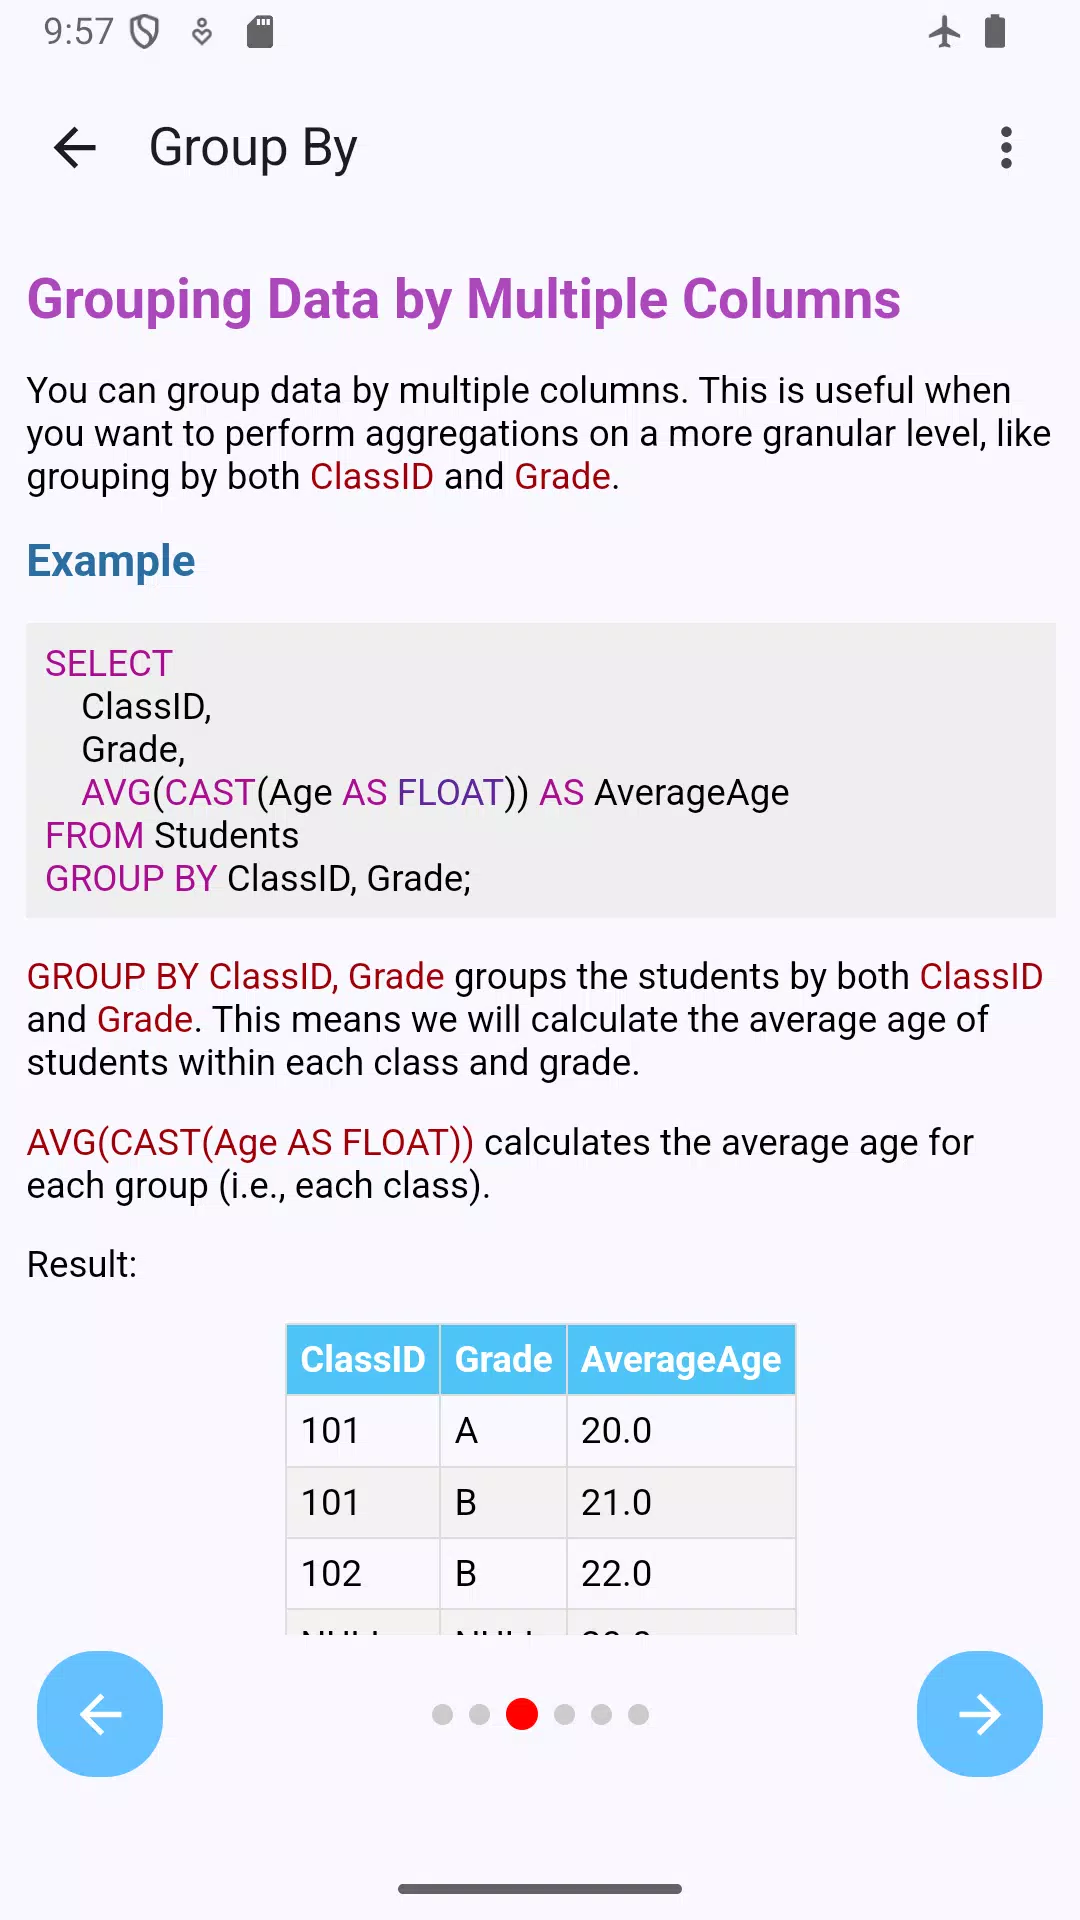The image size is (1080, 1920).
Task: Go to the next lesson page arrow
Action: point(979,1714)
